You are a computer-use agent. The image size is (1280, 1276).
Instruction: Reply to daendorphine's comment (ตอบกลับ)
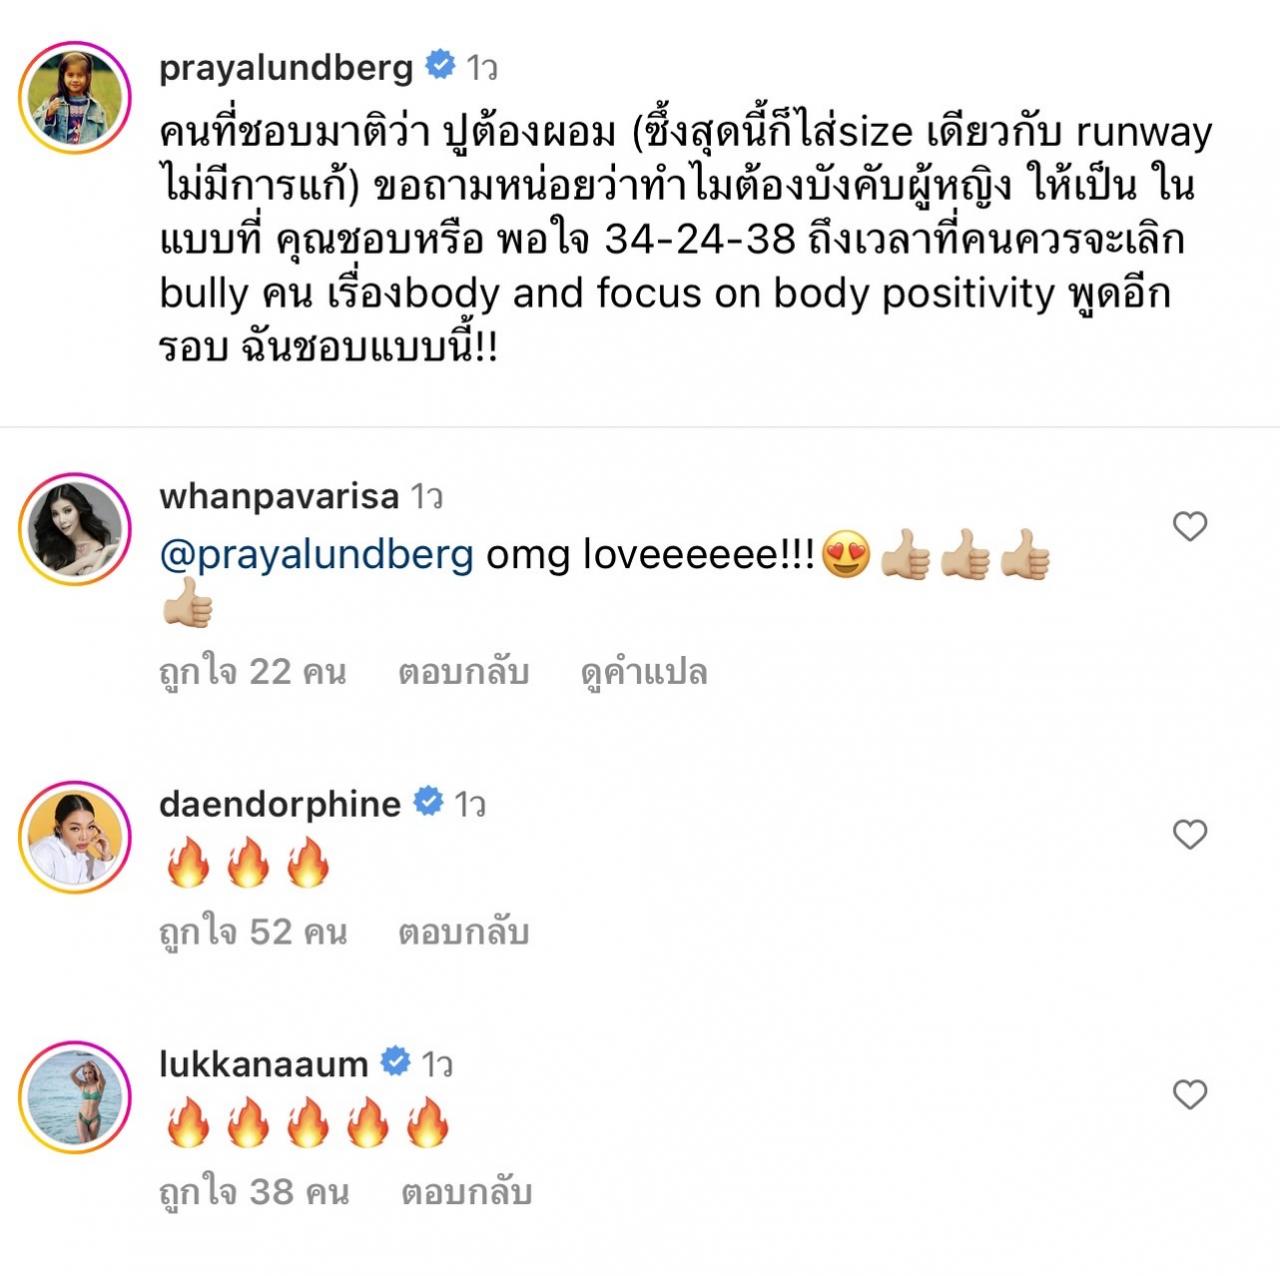coord(463,932)
